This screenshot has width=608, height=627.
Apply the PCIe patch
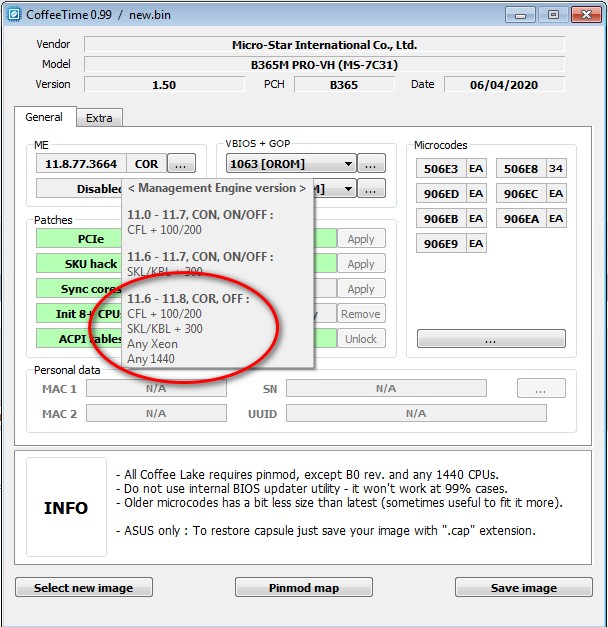tap(361, 239)
